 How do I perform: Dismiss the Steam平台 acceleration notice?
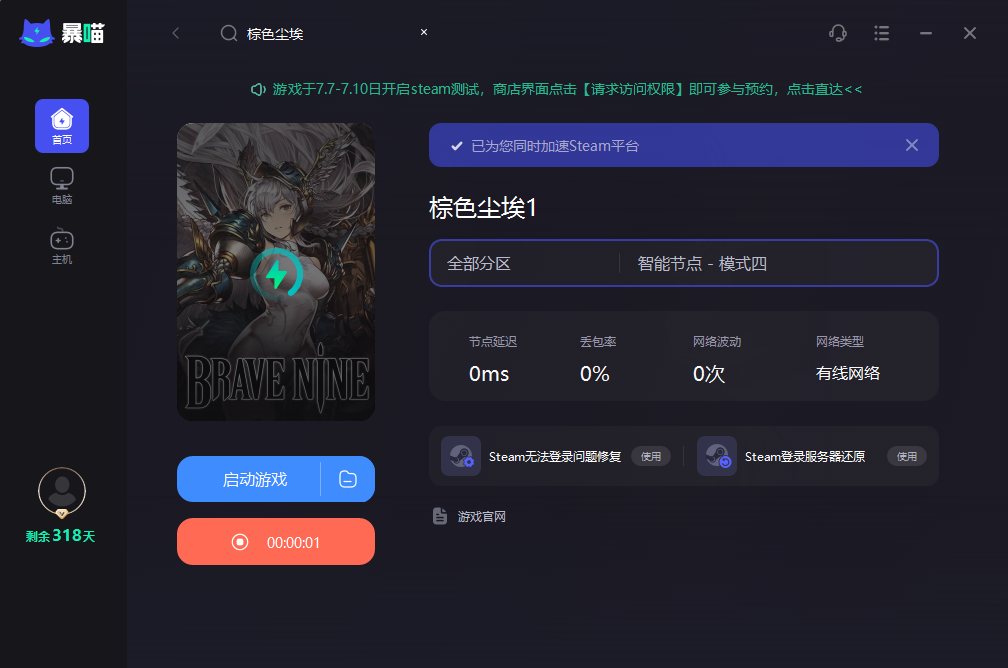coord(912,145)
